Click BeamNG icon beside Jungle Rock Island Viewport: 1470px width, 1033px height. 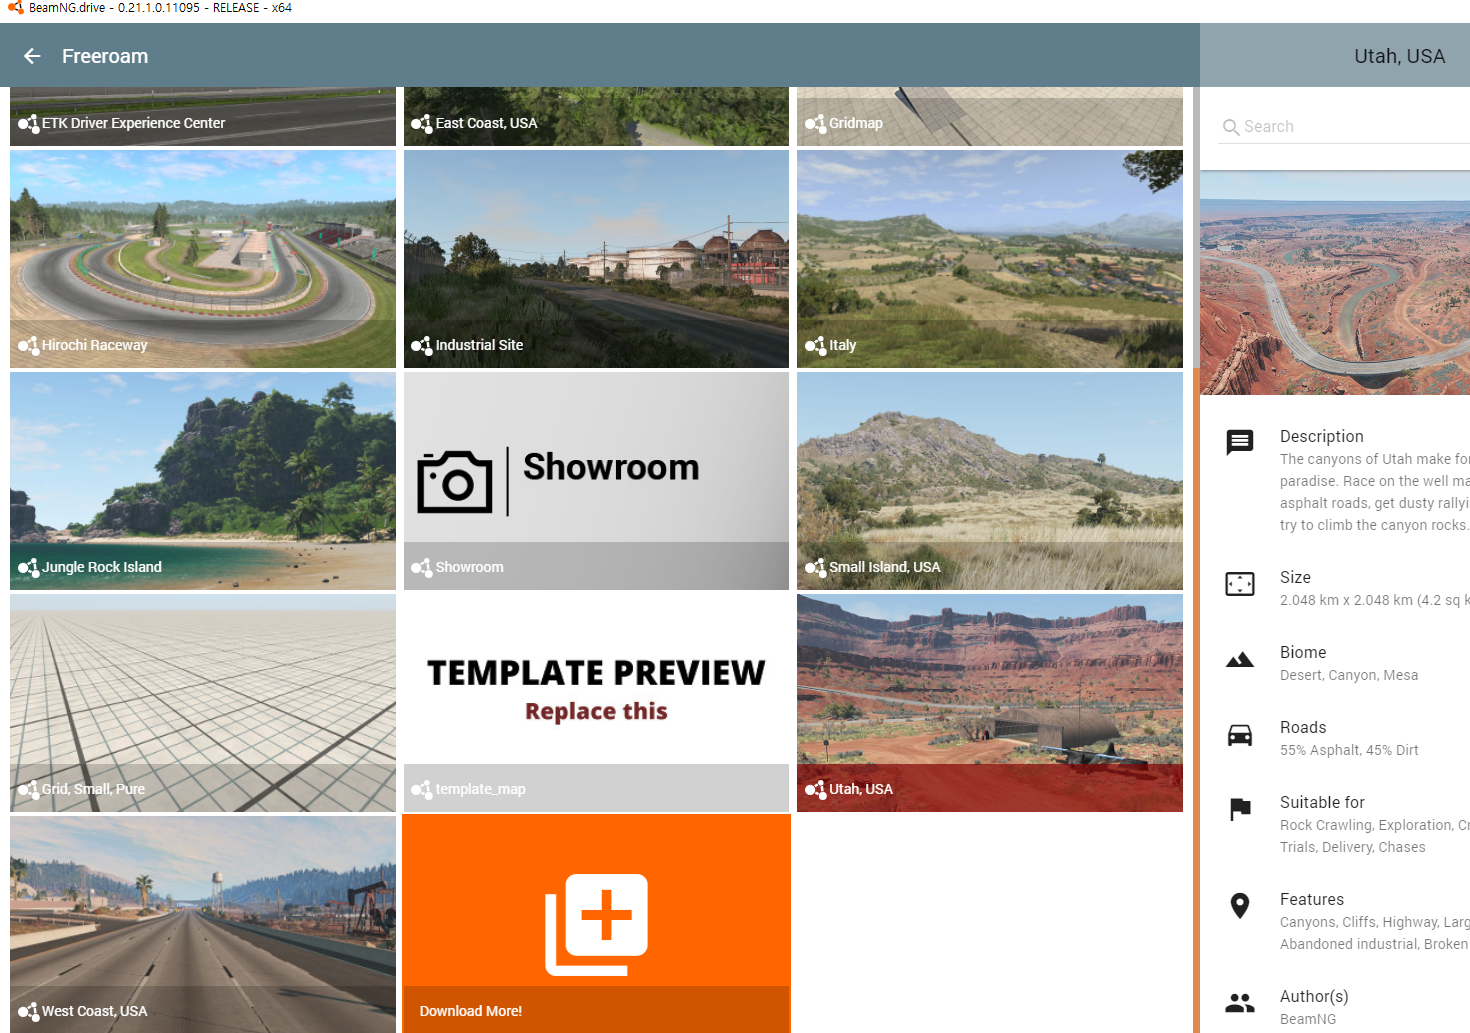[x=28, y=568]
